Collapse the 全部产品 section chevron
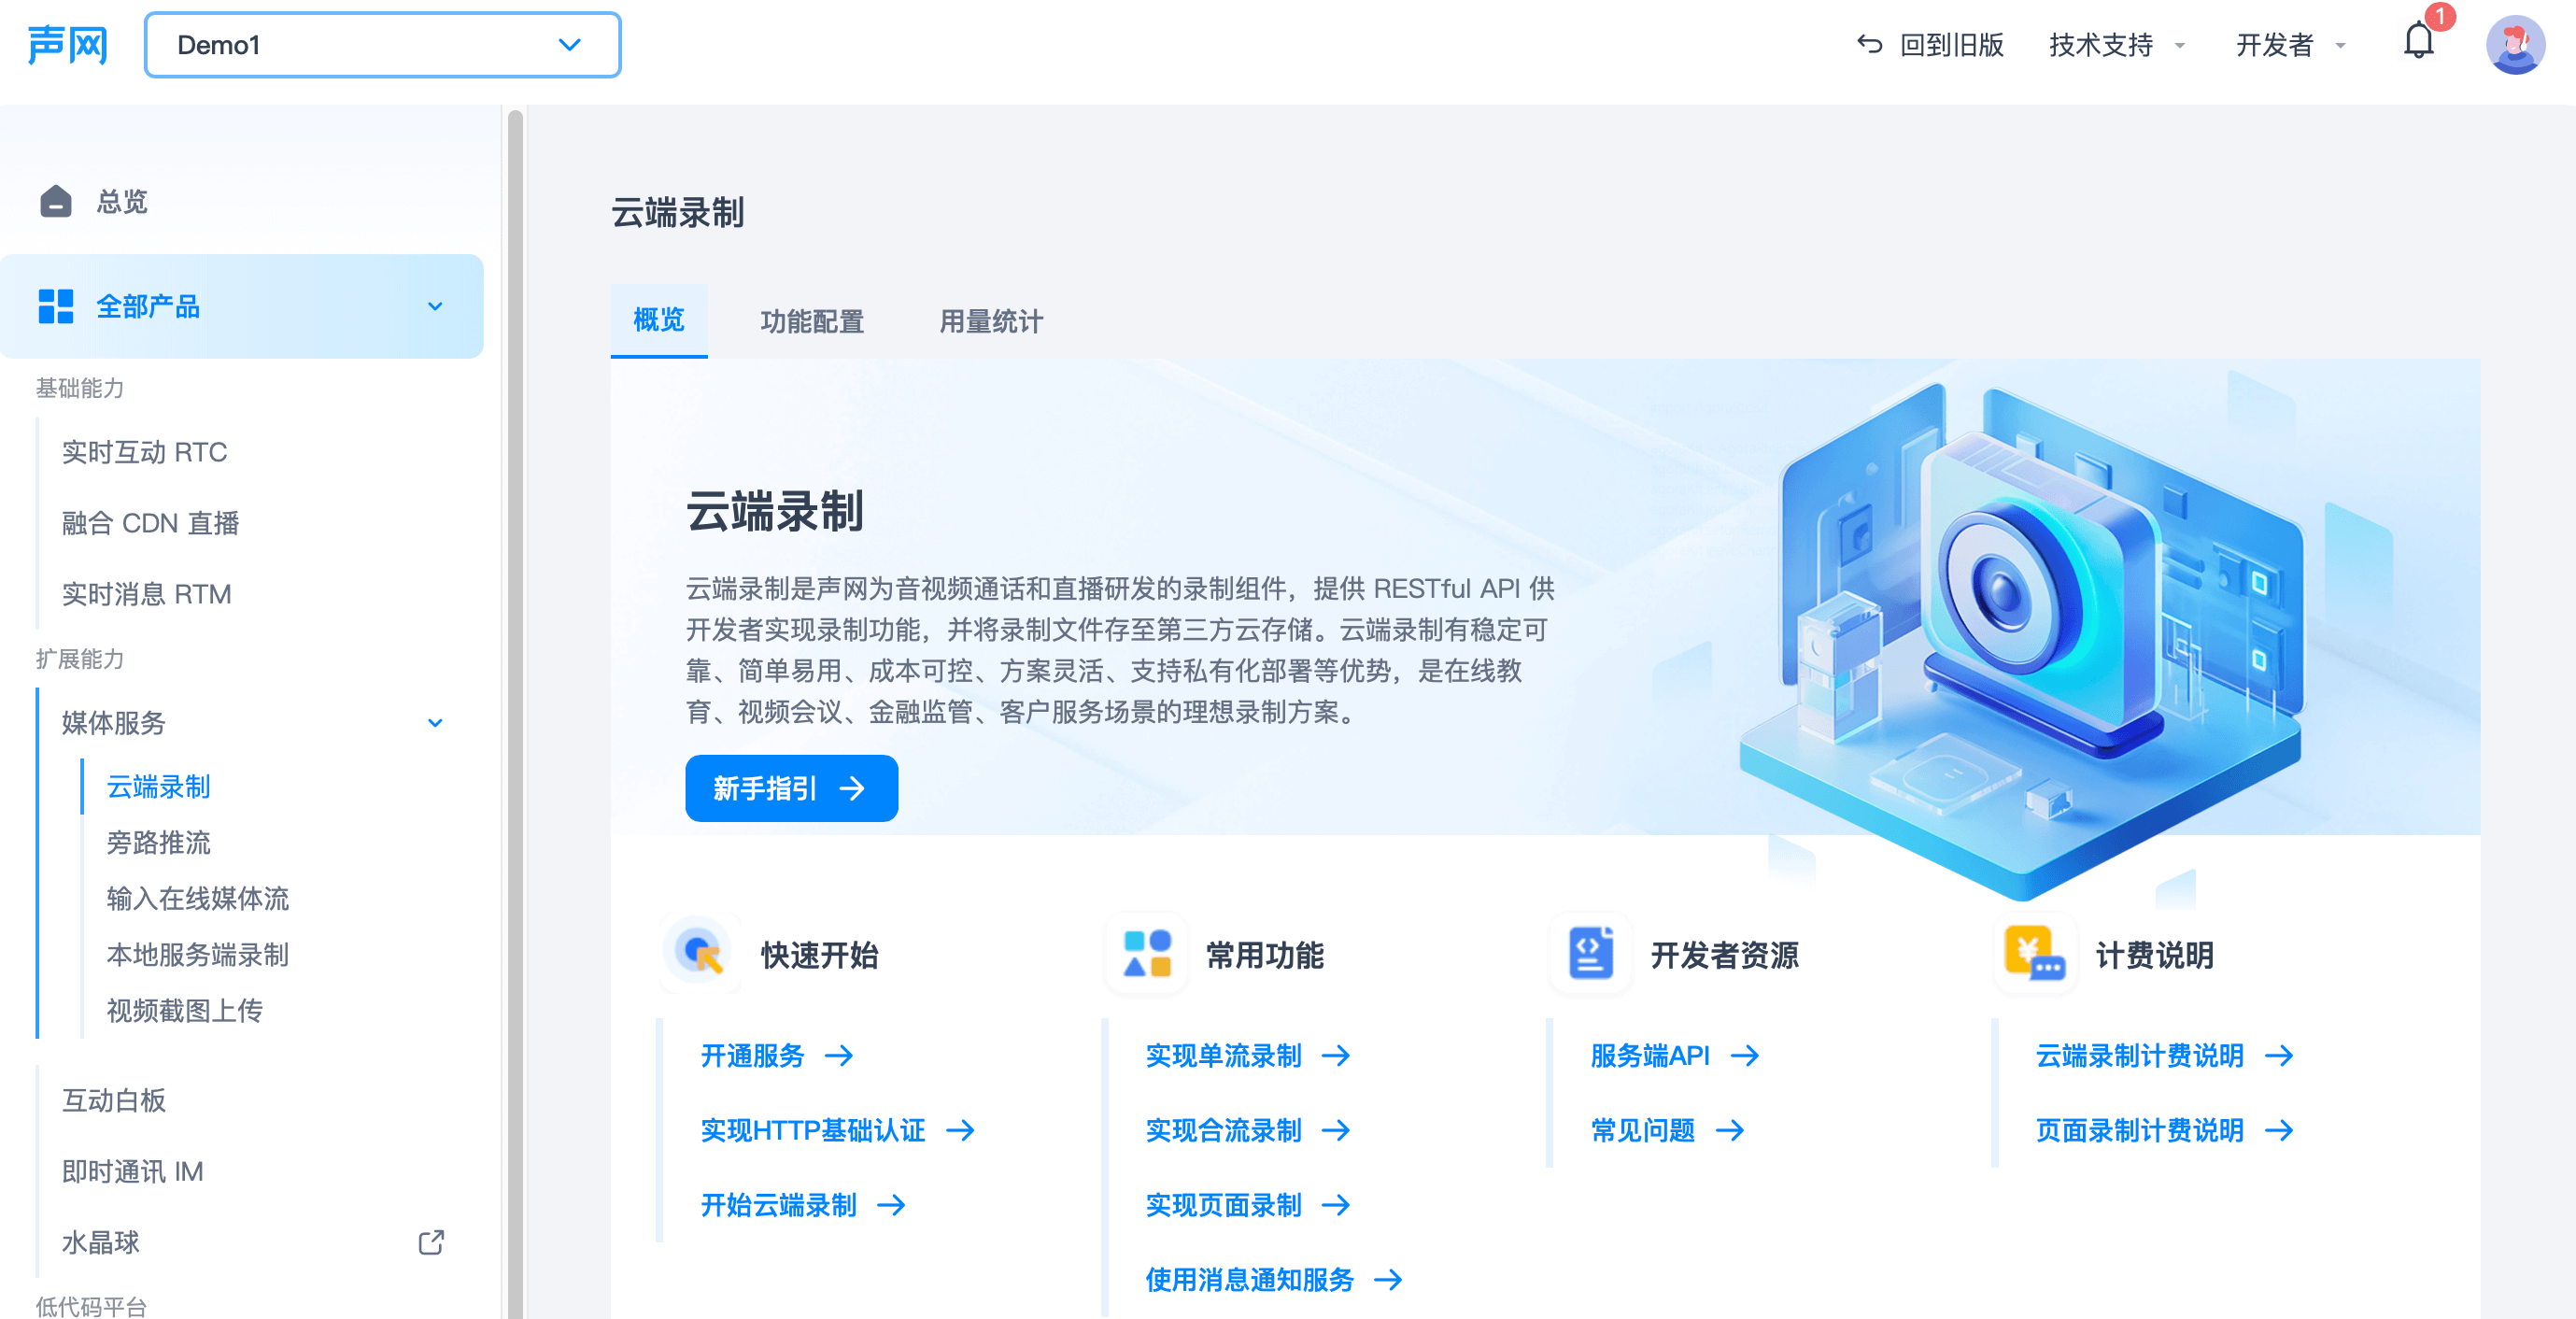 pos(435,306)
